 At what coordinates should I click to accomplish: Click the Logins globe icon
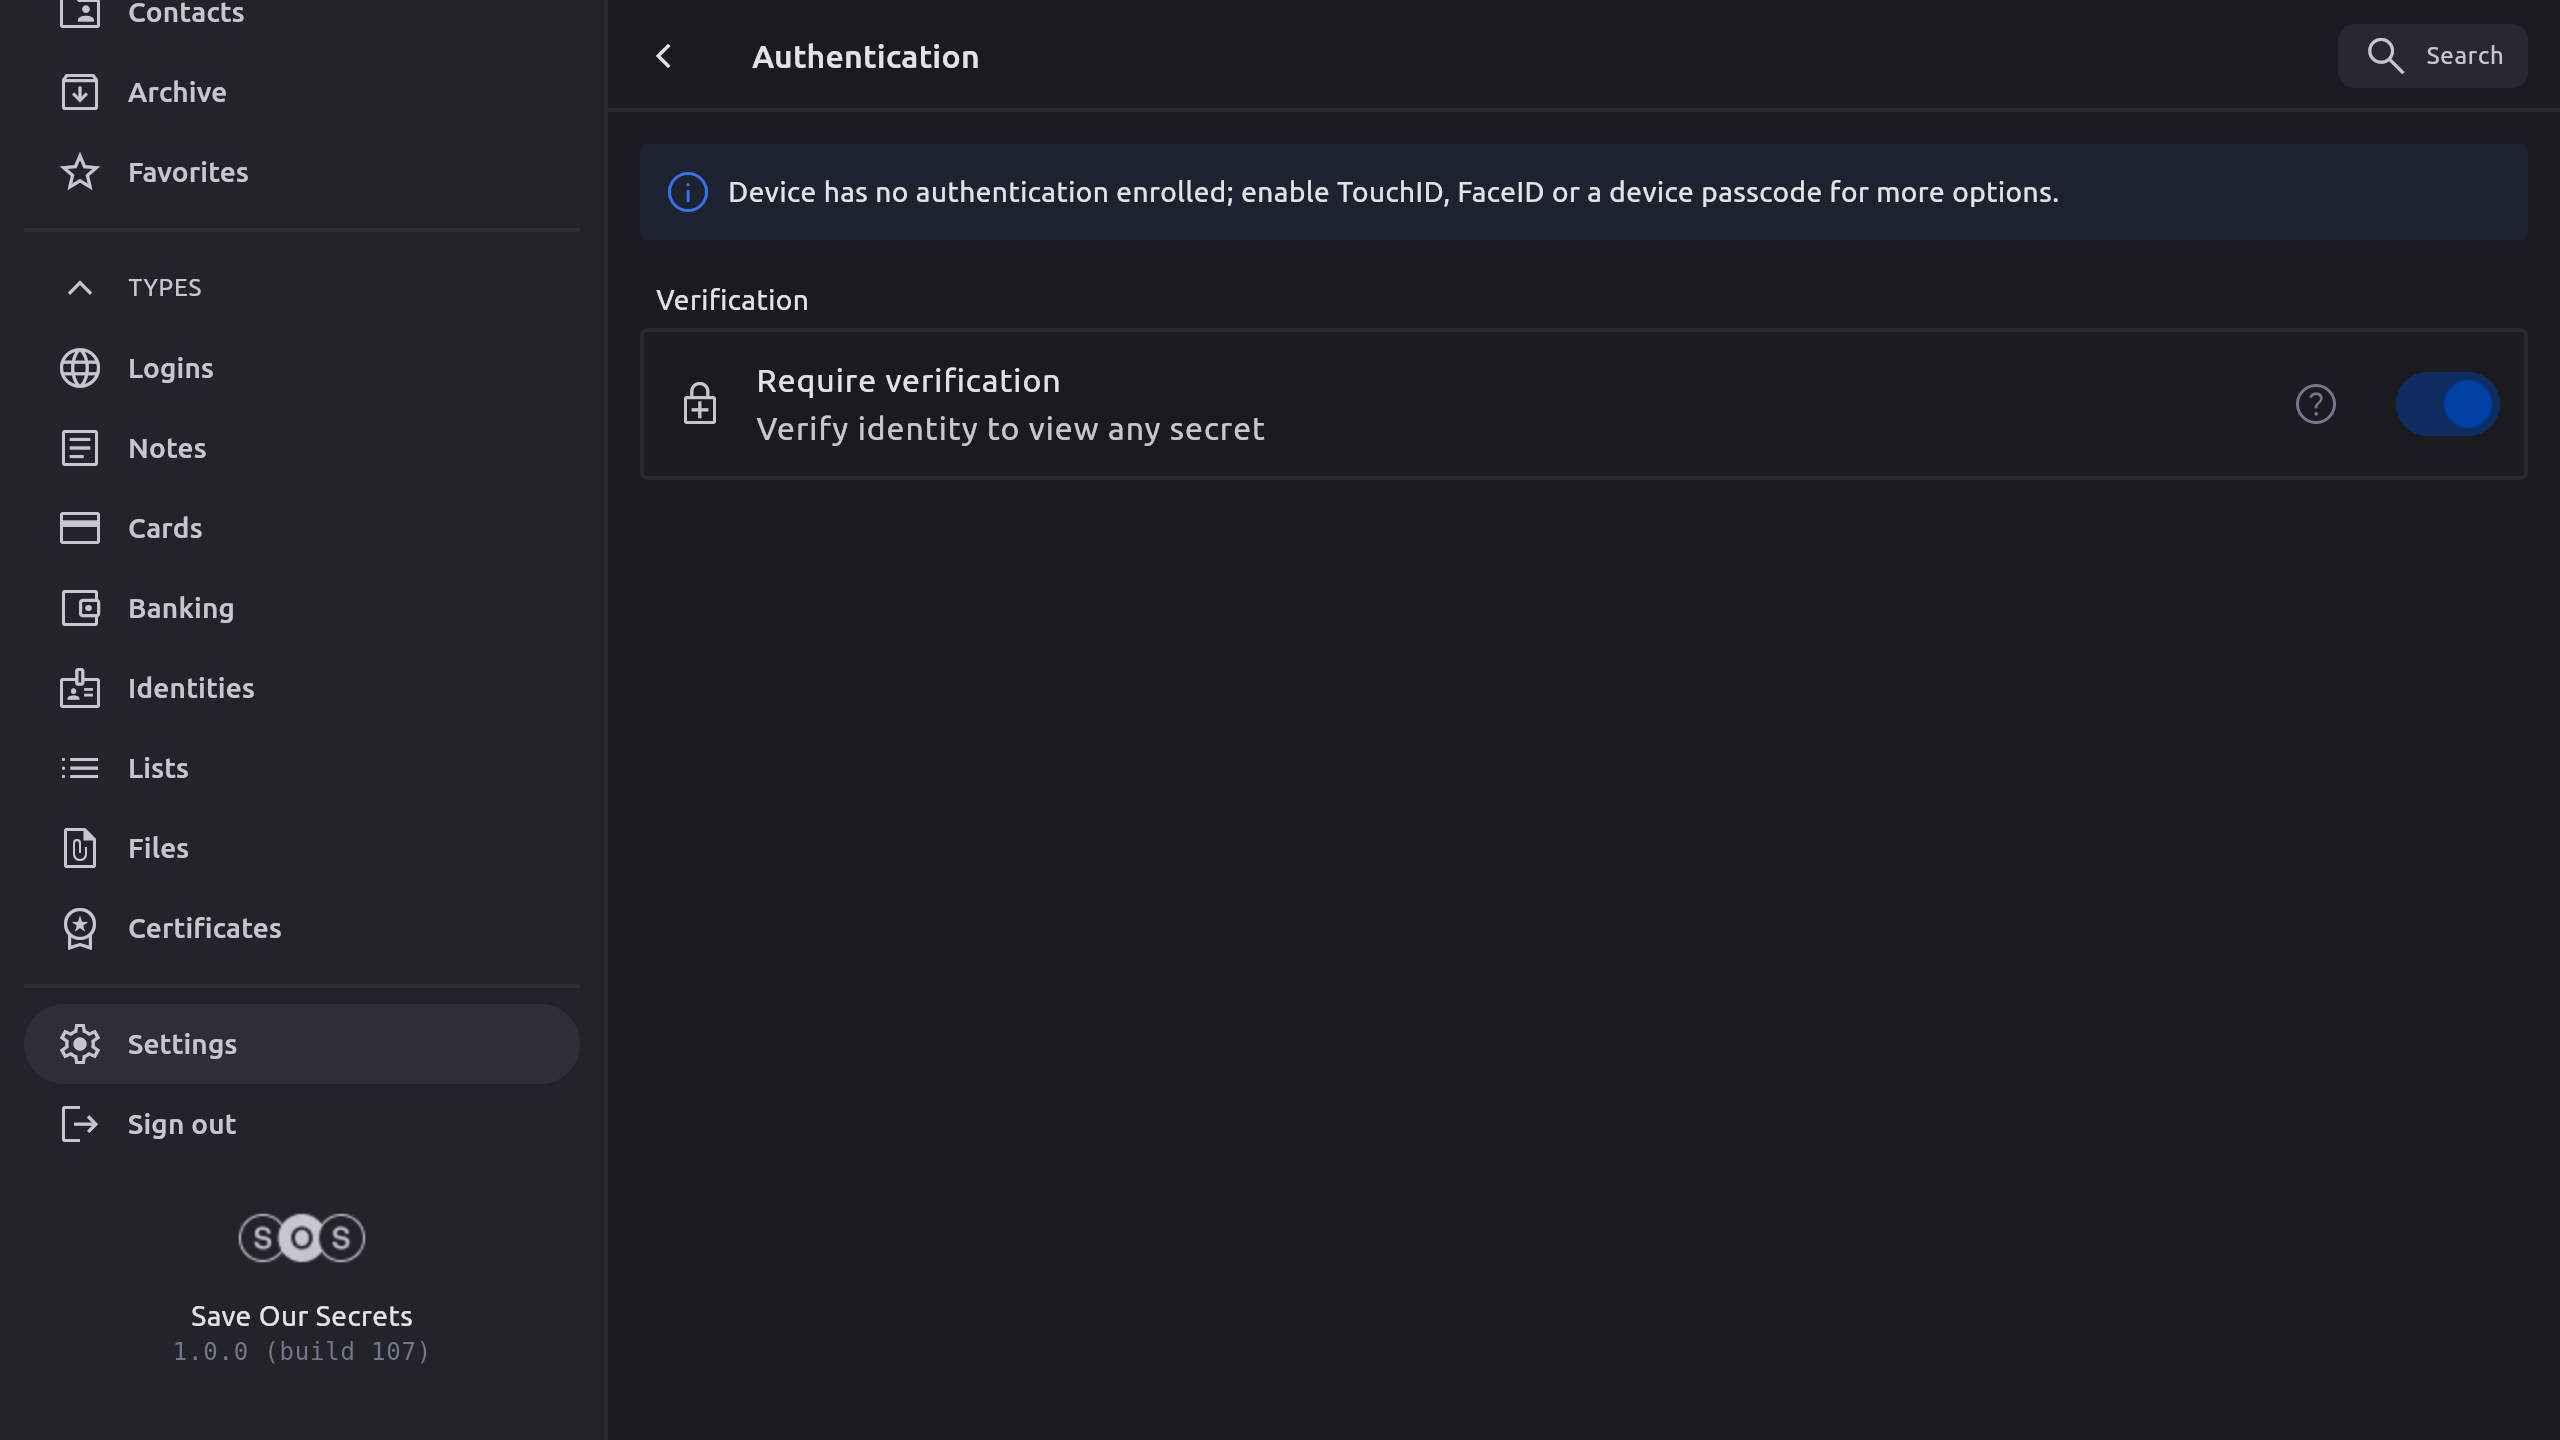coord(80,368)
